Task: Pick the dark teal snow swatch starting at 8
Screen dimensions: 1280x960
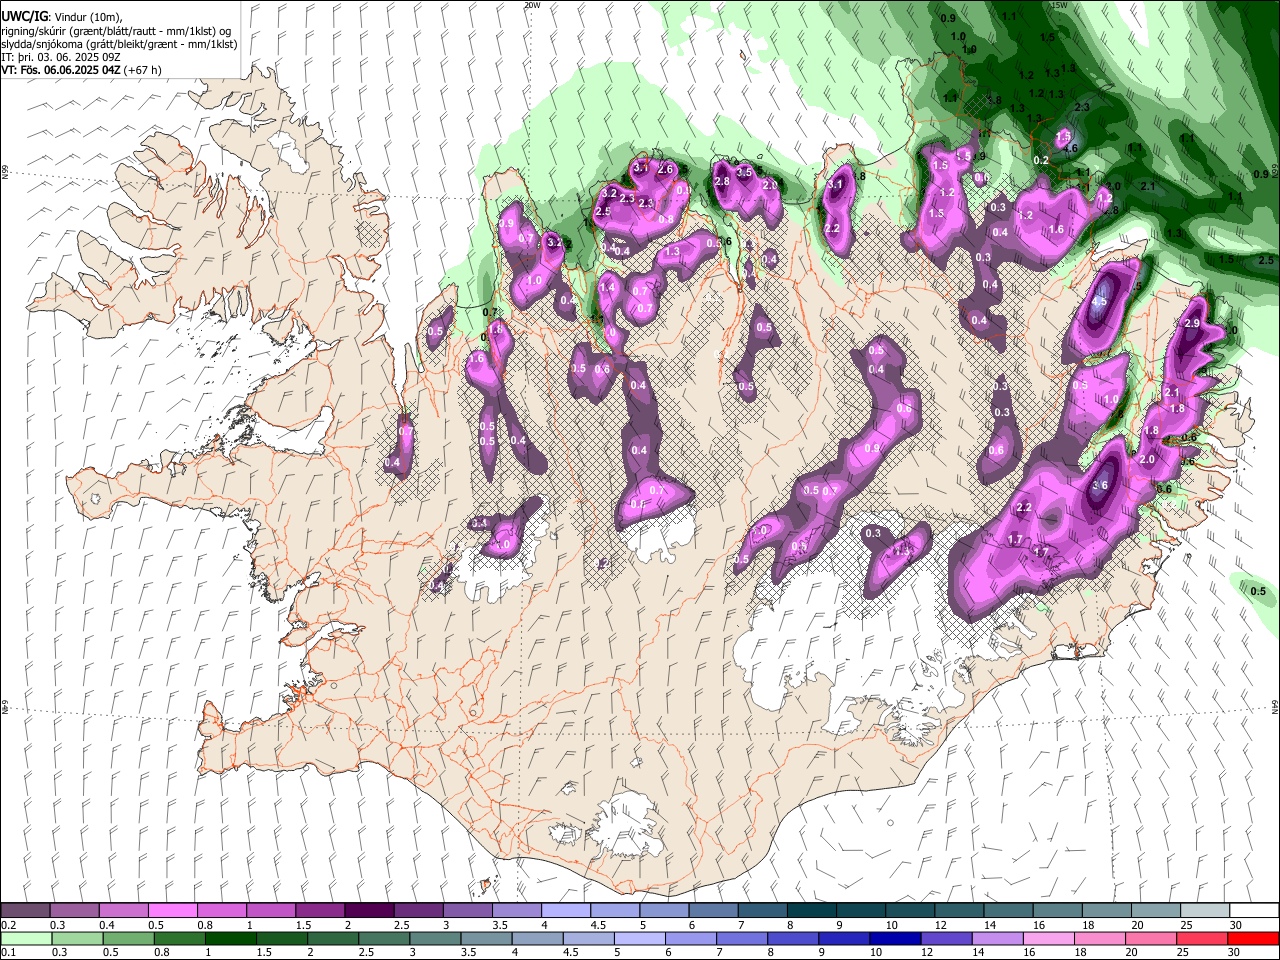Action: tap(811, 911)
